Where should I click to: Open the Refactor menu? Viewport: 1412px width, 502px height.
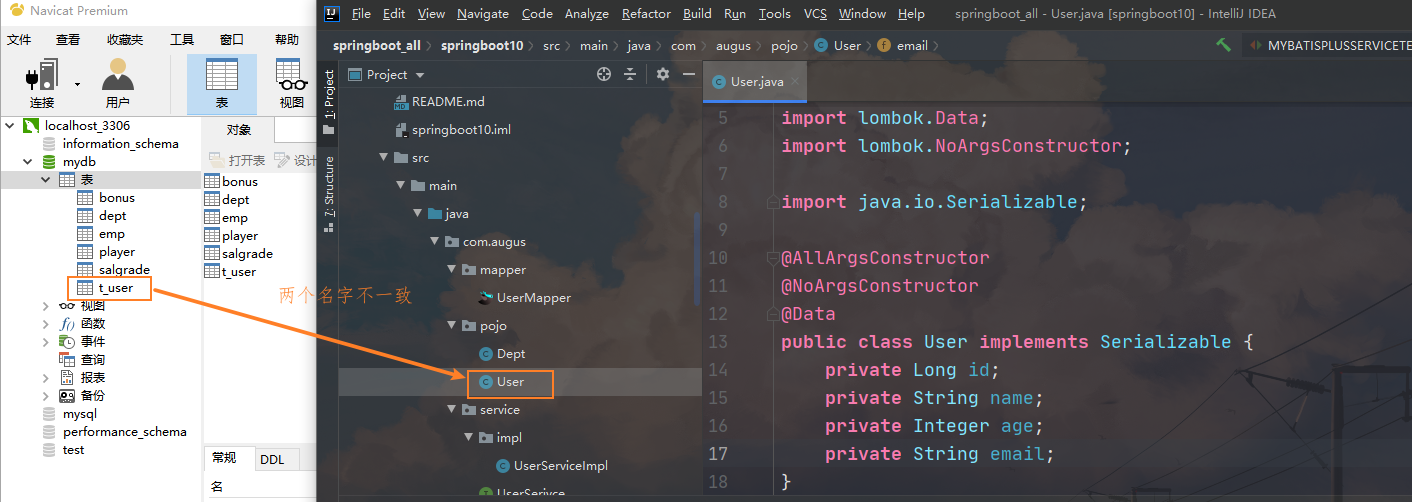click(646, 14)
